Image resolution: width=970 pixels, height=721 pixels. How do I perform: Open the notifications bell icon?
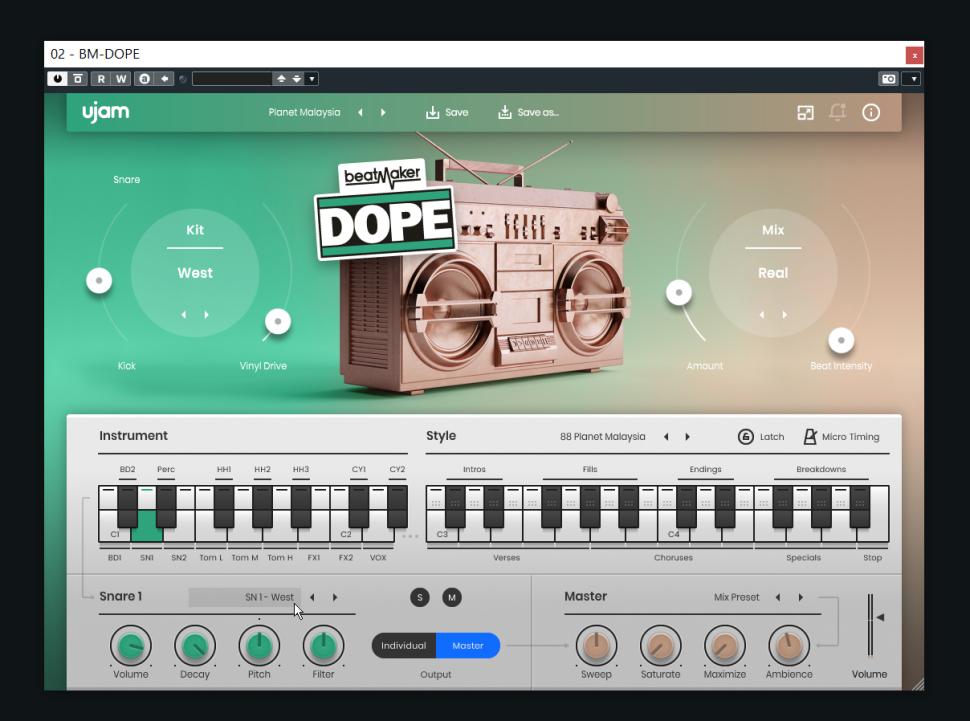point(838,113)
